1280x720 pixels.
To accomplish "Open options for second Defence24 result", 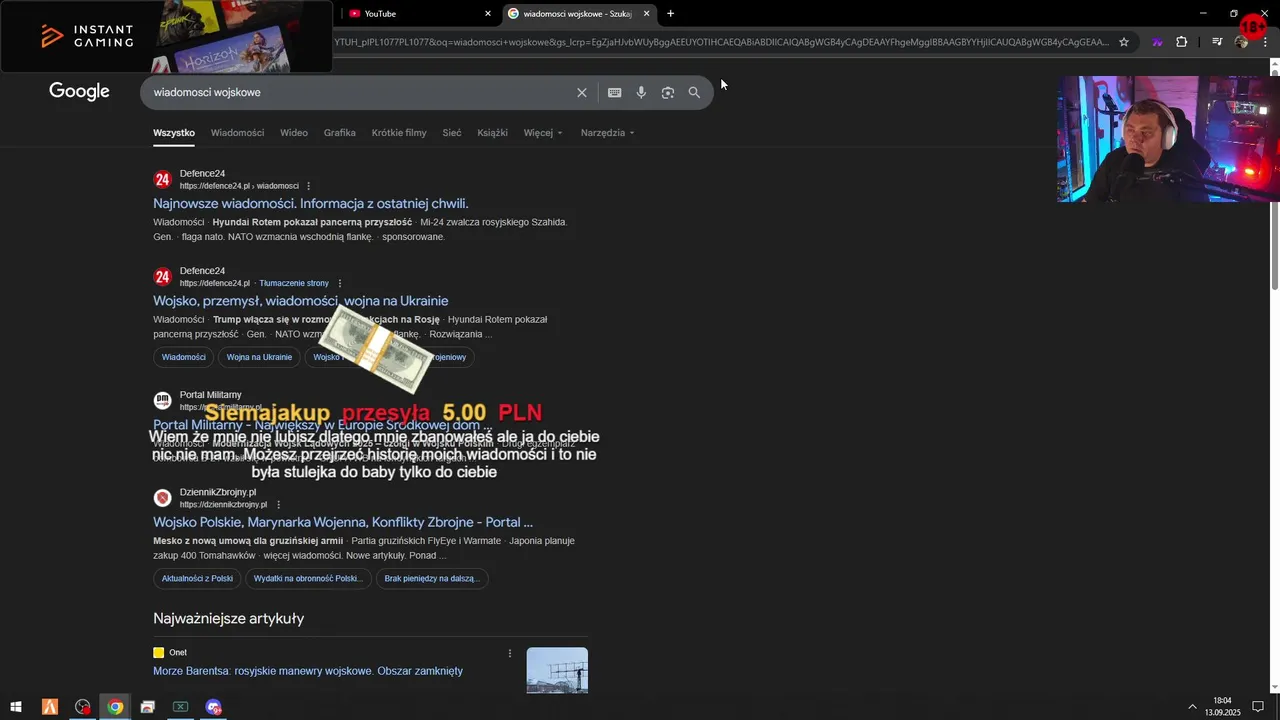I will pos(339,283).
